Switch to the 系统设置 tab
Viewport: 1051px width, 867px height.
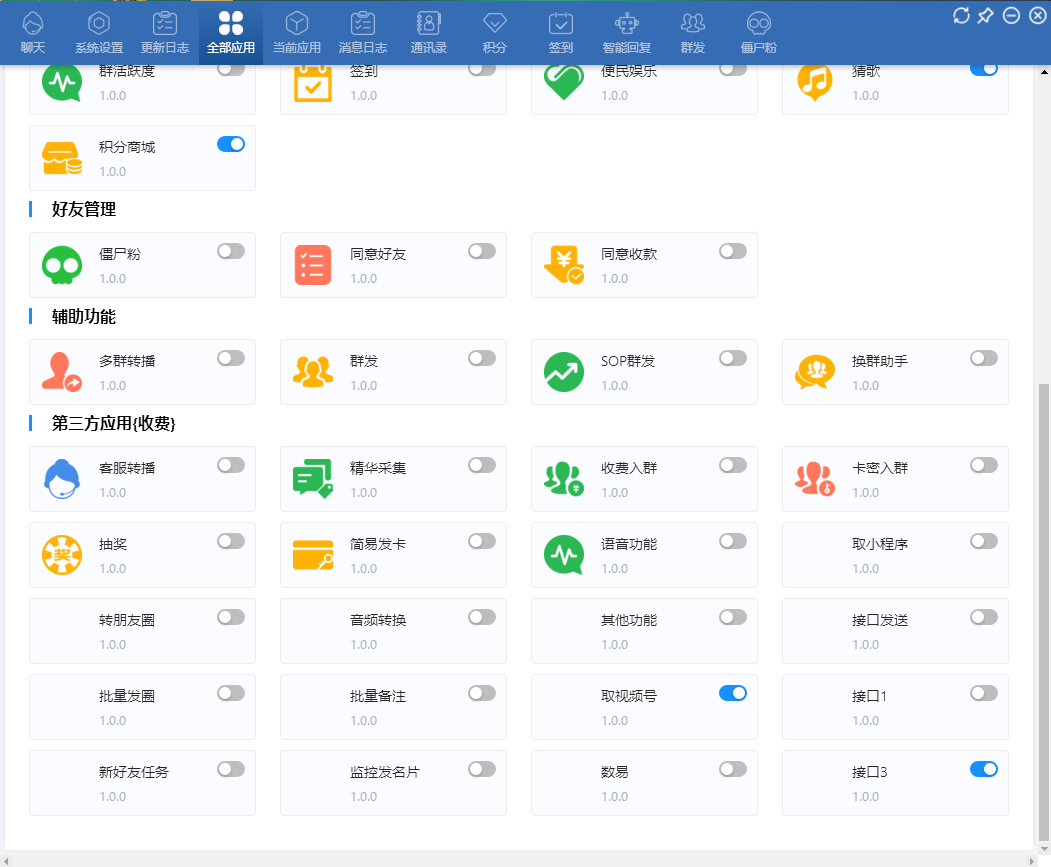click(x=99, y=32)
